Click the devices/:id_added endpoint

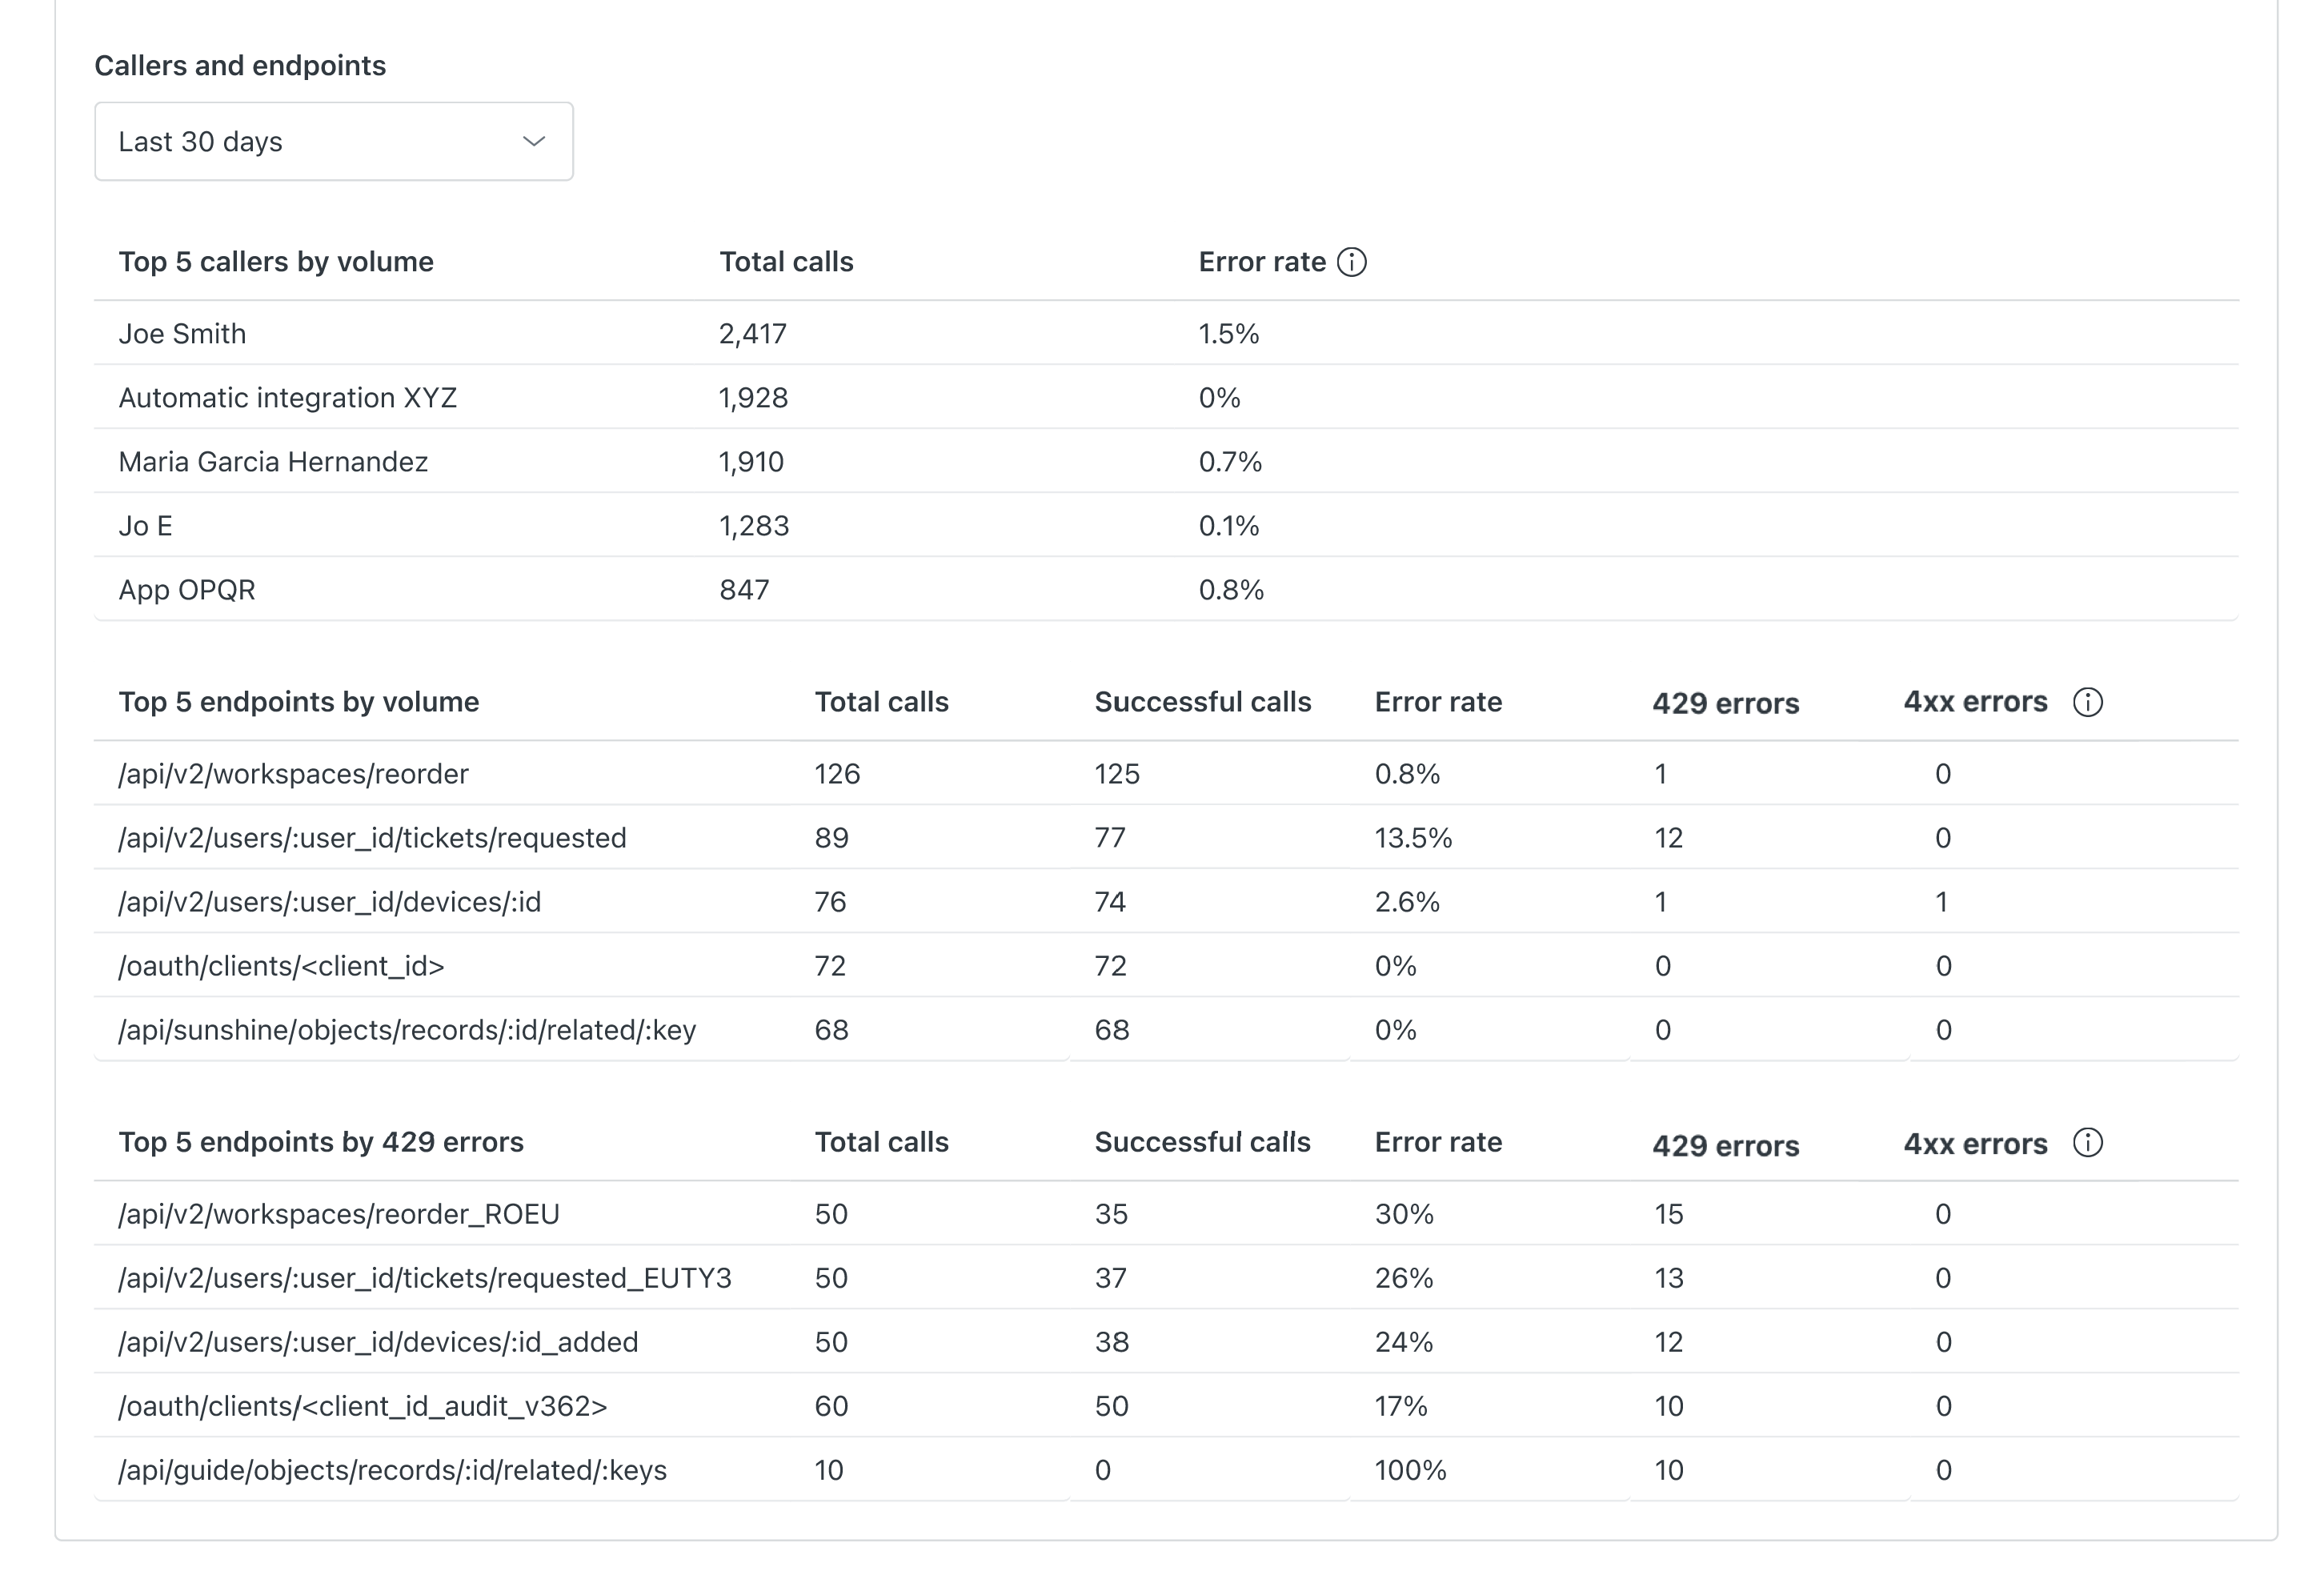click(378, 1342)
